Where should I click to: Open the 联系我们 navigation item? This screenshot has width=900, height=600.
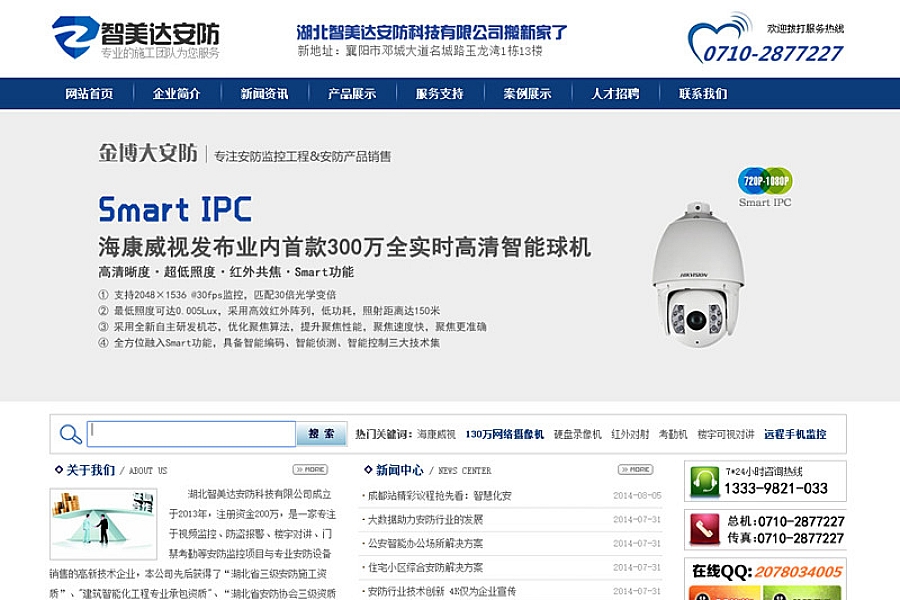click(703, 94)
